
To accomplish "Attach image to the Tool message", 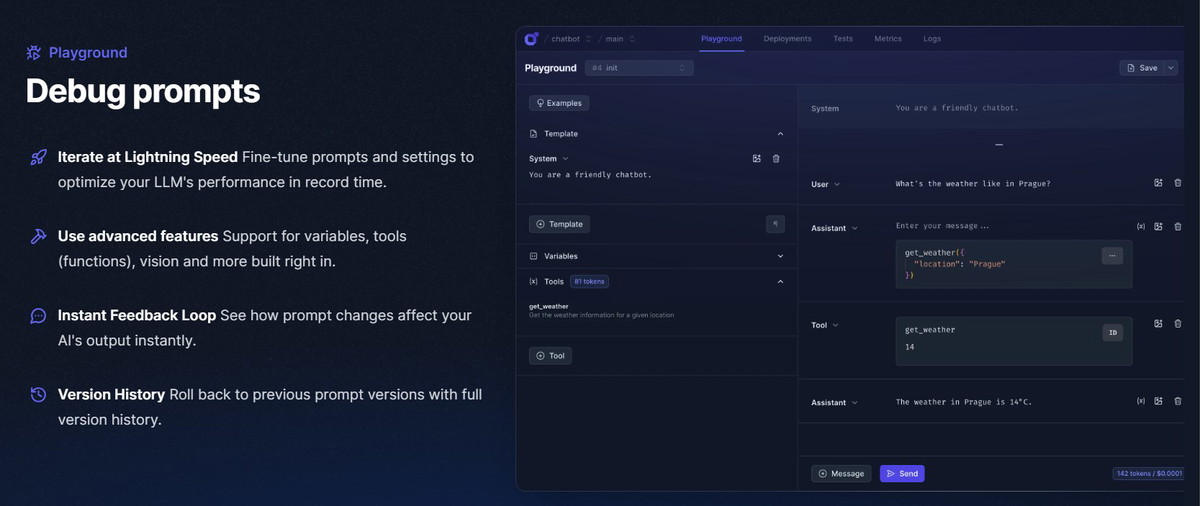I will tap(1158, 324).
